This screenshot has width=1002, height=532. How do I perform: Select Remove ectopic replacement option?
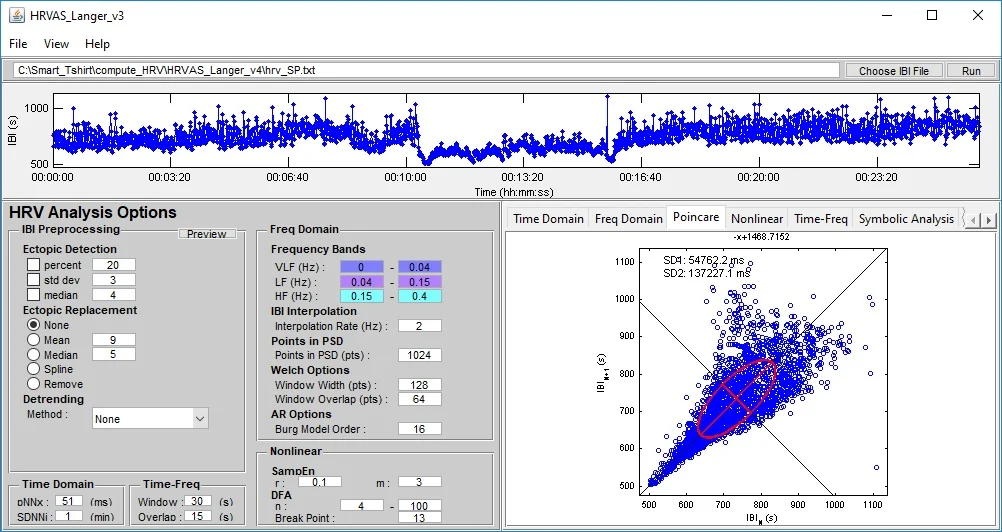coord(33,384)
